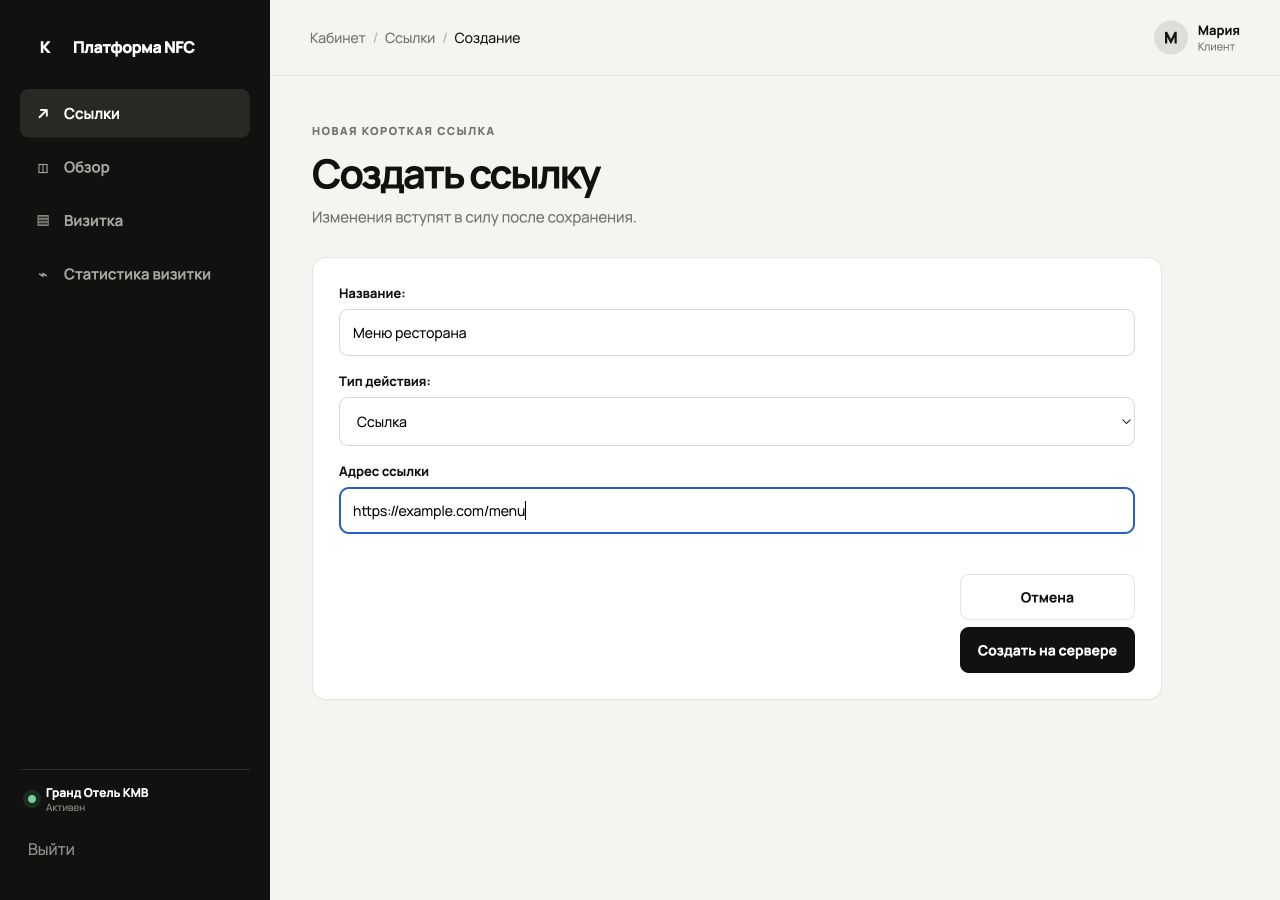Click the Создать на сервере button
Viewport: 1280px width, 900px height.
pos(1047,650)
